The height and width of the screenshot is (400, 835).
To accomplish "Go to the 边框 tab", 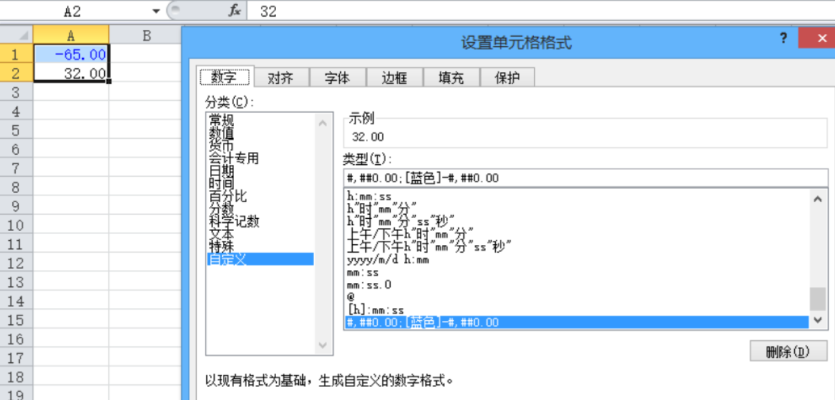I will (394, 78).
